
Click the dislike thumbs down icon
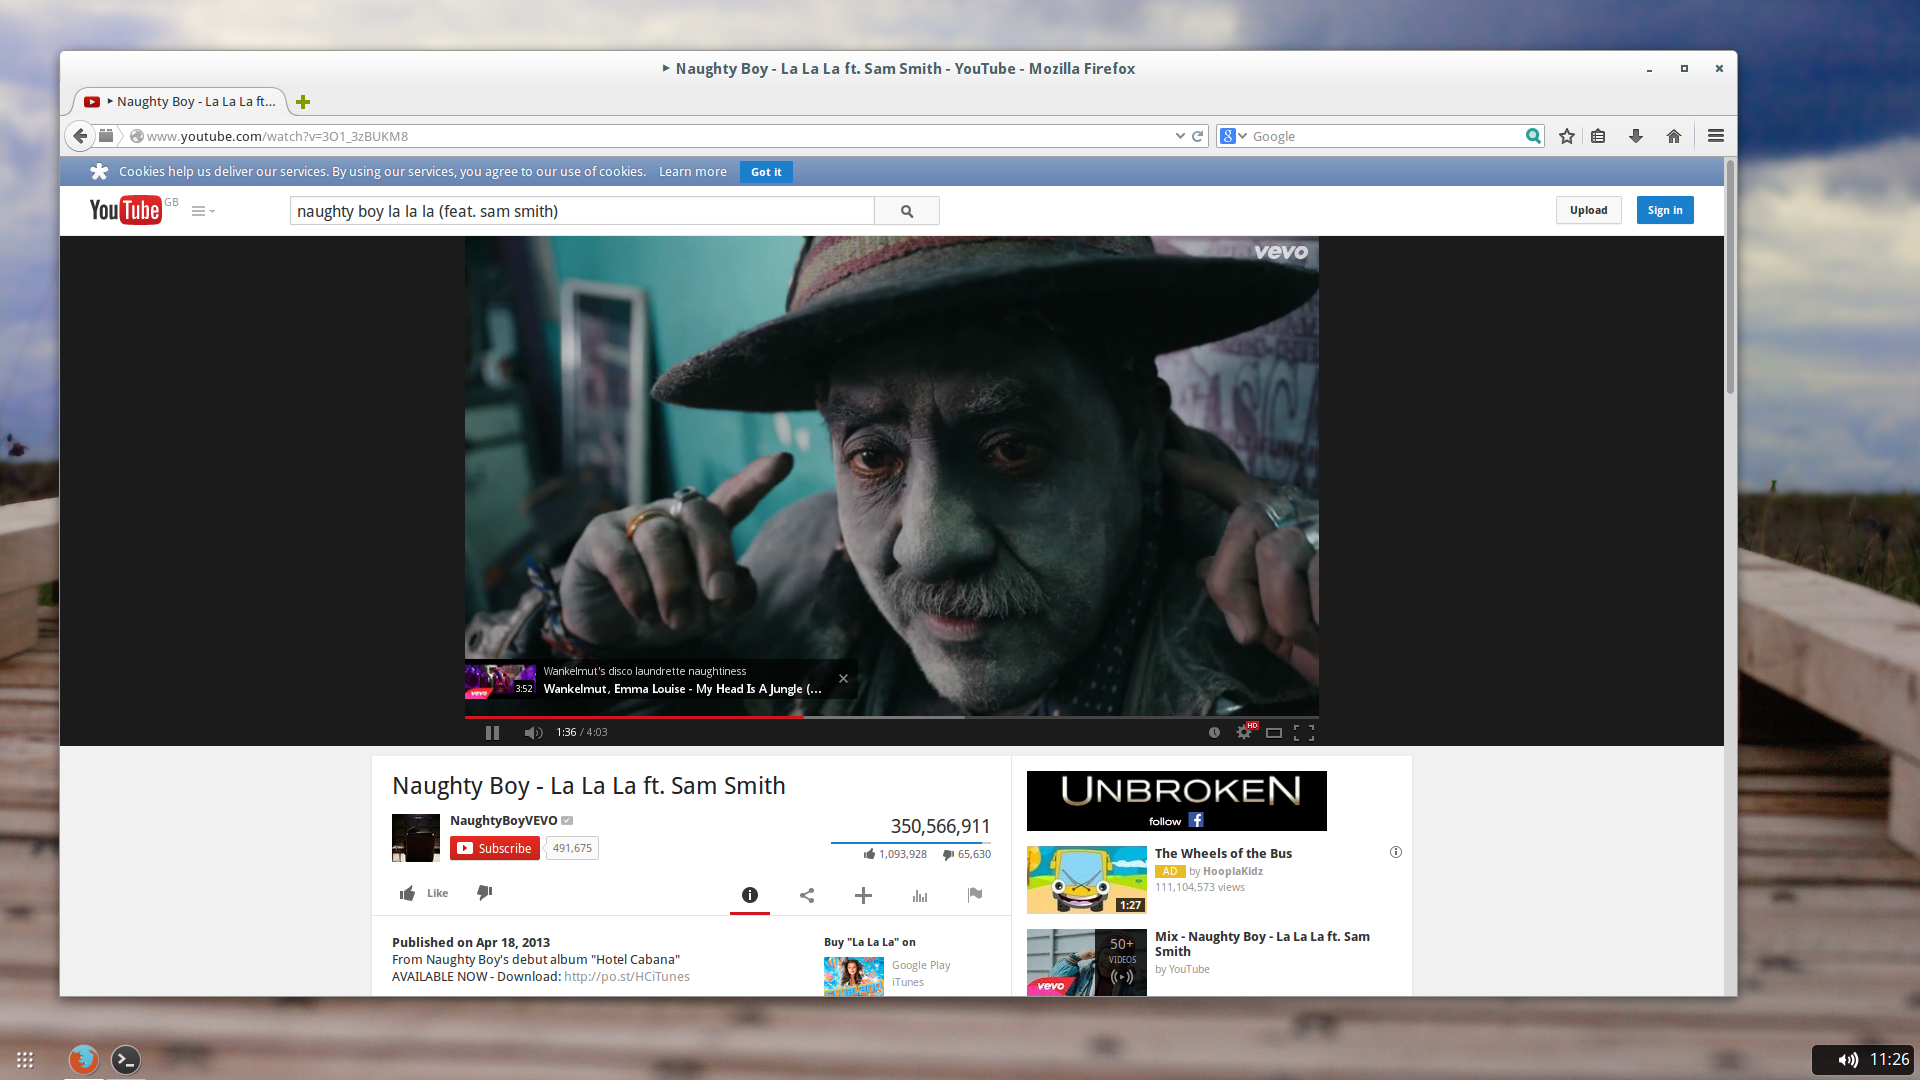coord(485,893)
